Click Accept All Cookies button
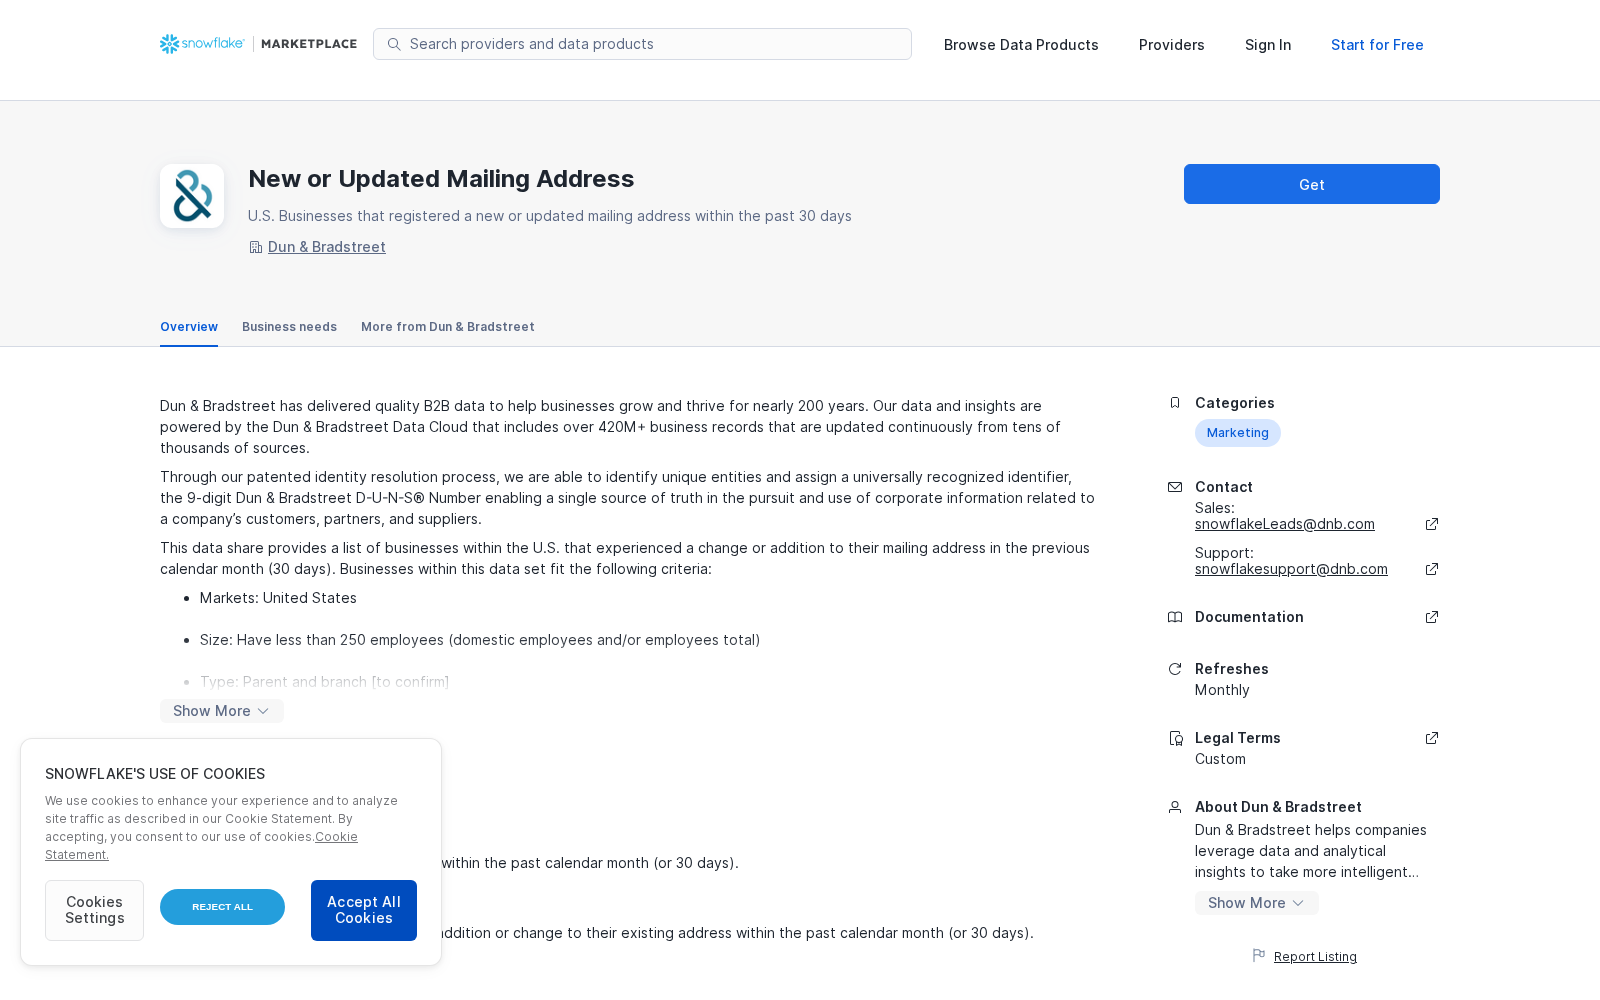 [x=364, y=910]
